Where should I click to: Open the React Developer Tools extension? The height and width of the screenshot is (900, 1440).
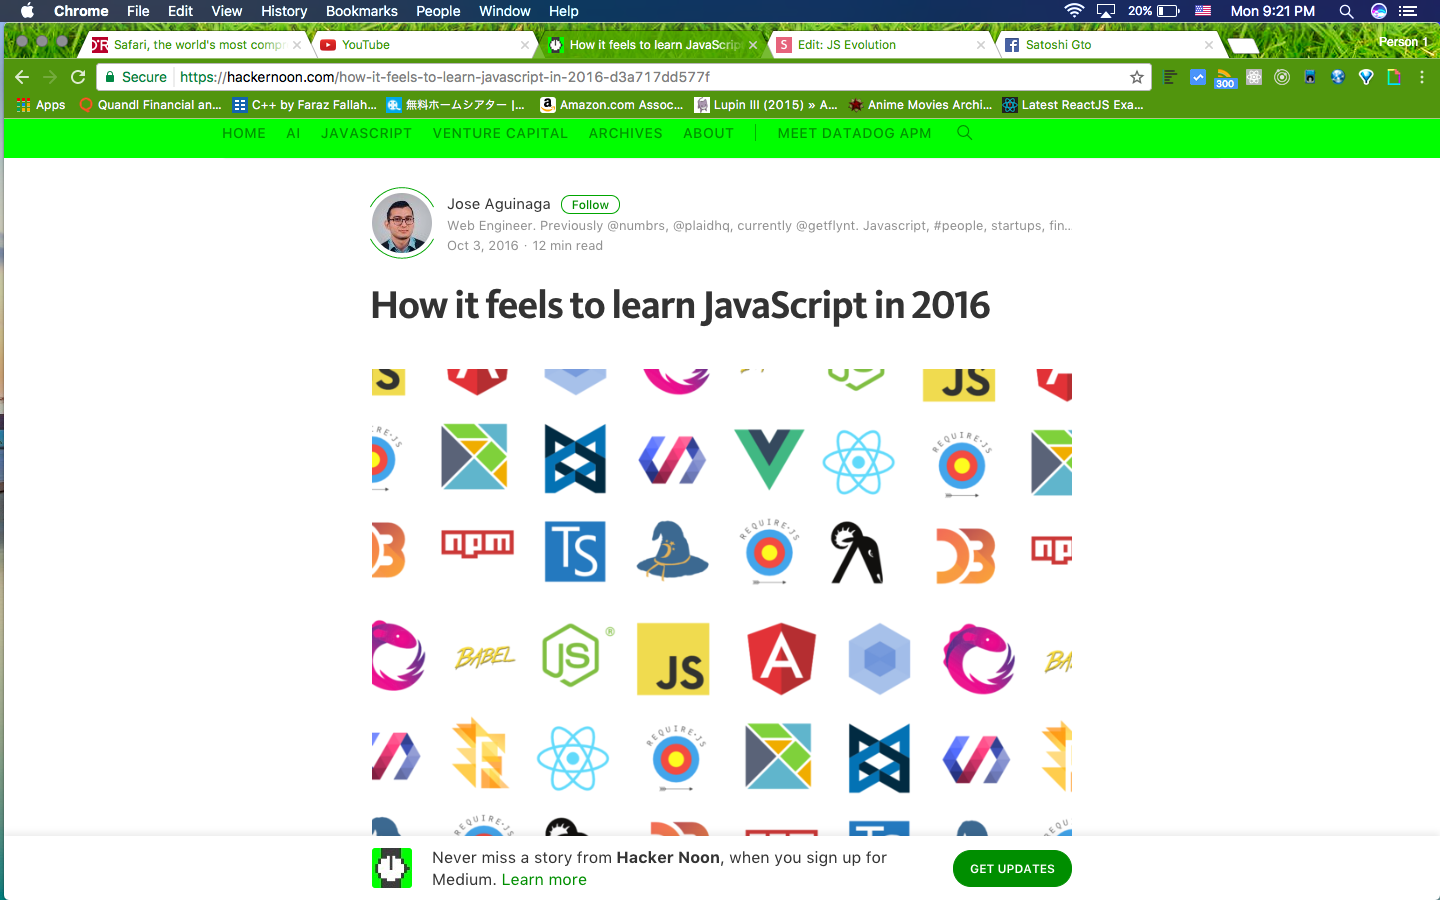click(x=1254, y=77)
